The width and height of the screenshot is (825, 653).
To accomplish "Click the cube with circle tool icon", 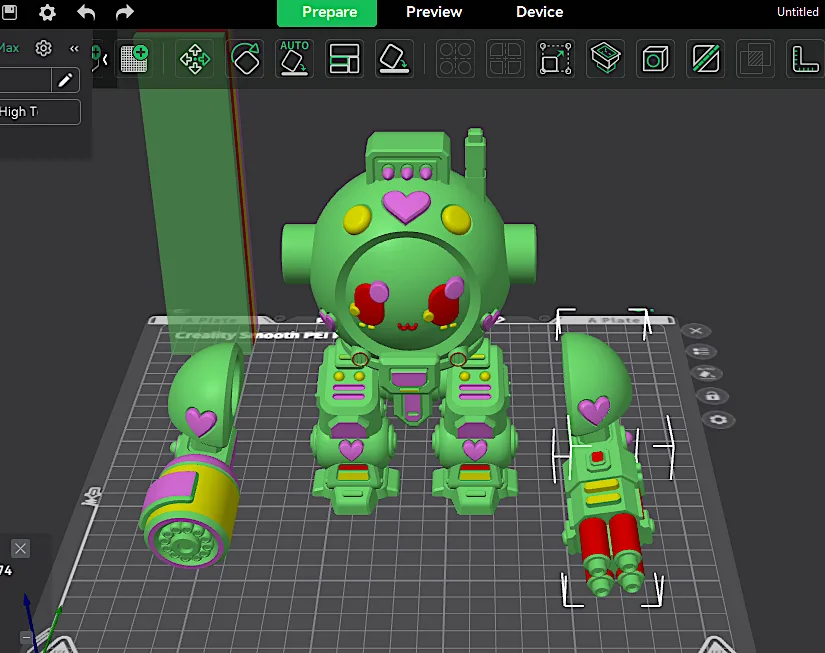I will (655, 58).
